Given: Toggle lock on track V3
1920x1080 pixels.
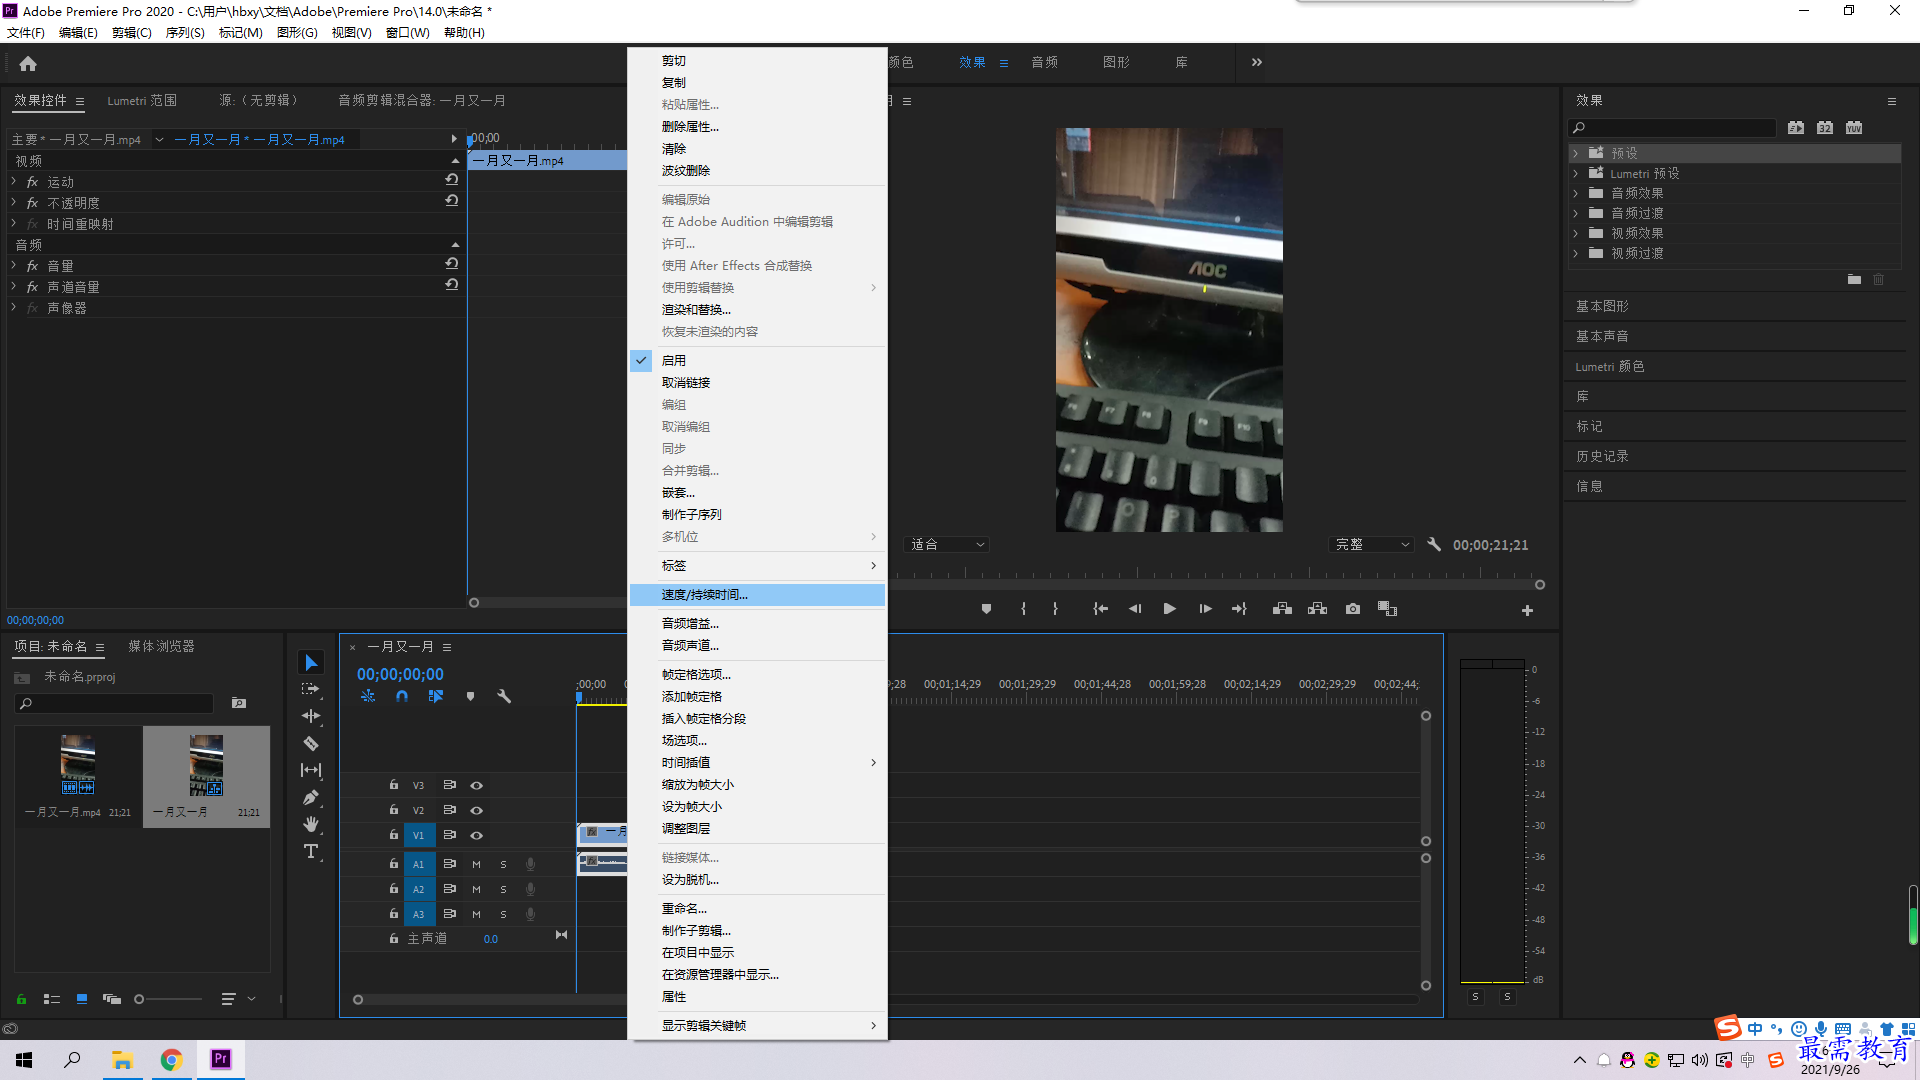Looking at the screenshot, I should click(x=394, y=785).
